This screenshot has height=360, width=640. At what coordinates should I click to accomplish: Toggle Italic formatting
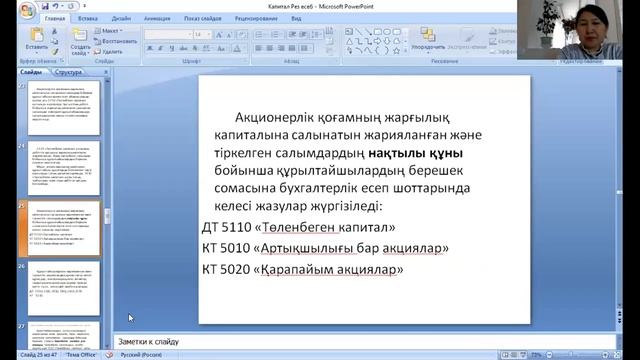(160, 49)
